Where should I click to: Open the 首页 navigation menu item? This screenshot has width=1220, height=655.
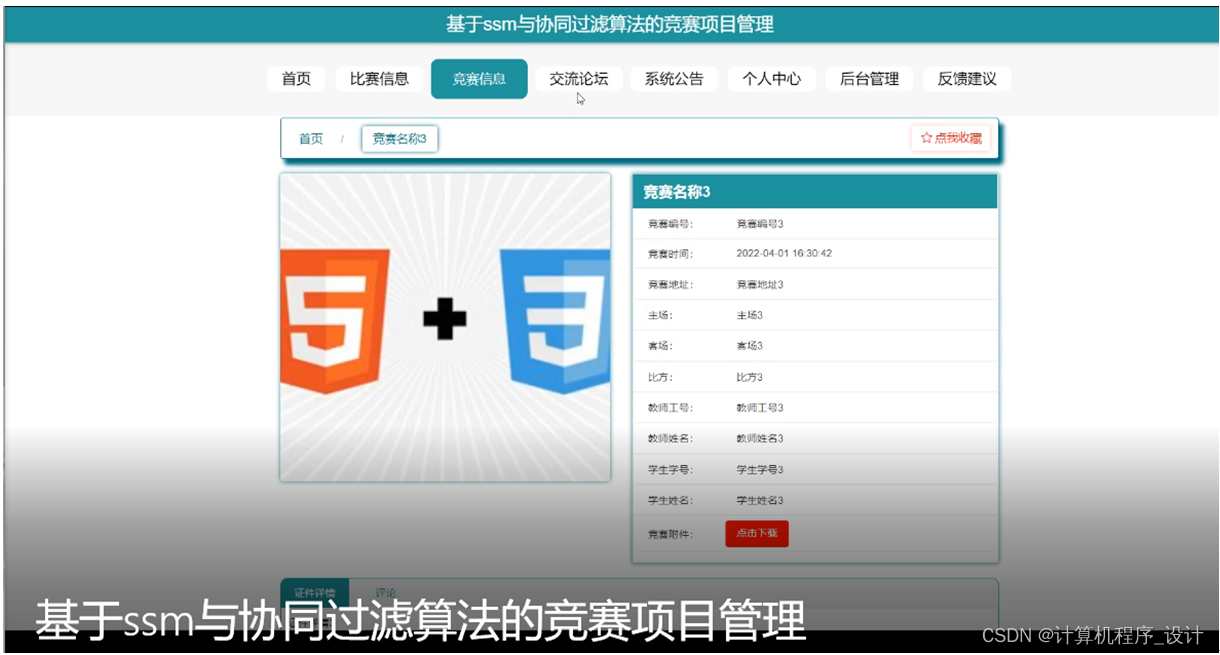tap(296, 79)
